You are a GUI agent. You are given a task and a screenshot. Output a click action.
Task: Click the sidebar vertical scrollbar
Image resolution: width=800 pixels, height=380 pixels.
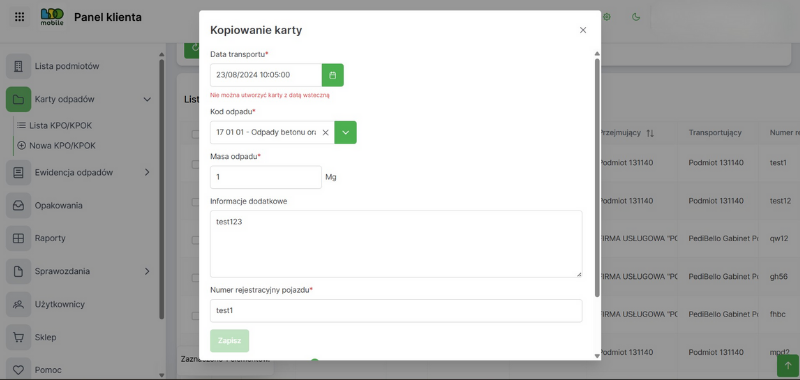[x=162, y=189]
